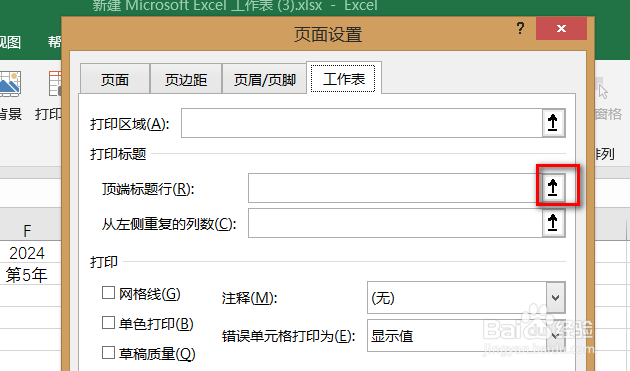Collapse dialog button for Print area field
This screenshot has width=630, height=371.
[x=553, y=123]
